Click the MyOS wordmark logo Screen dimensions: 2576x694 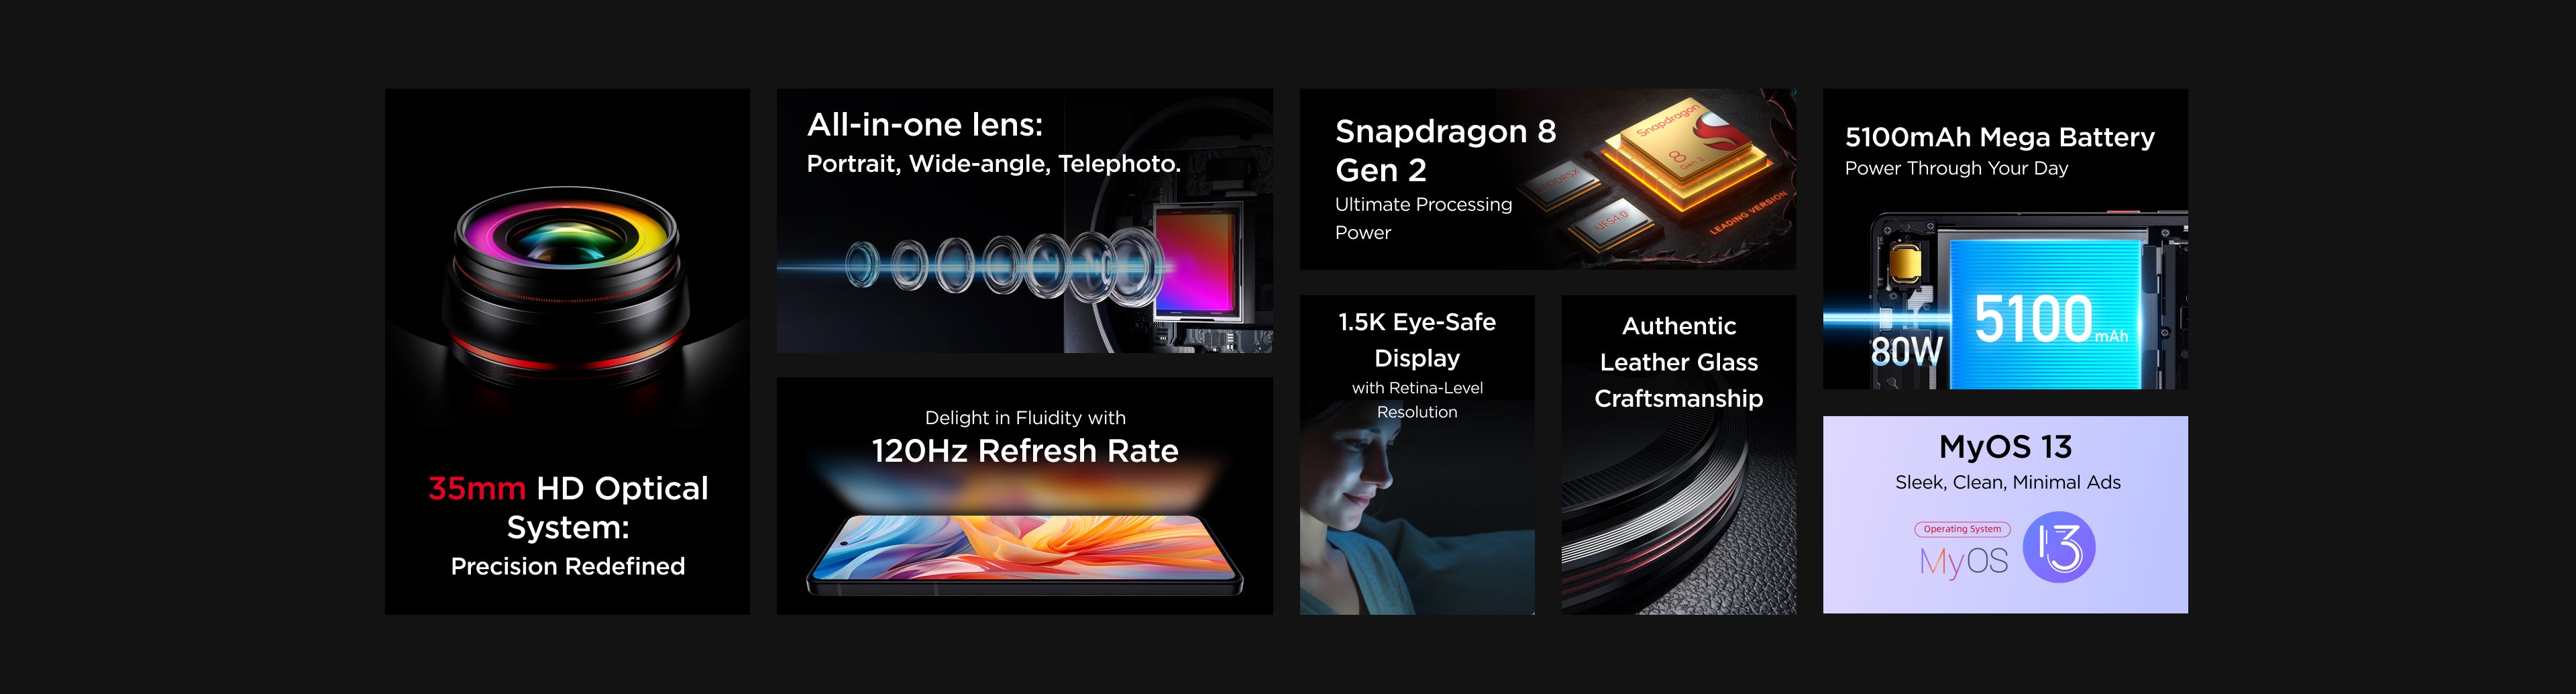pyautogui.click(x=1963, y=561)
